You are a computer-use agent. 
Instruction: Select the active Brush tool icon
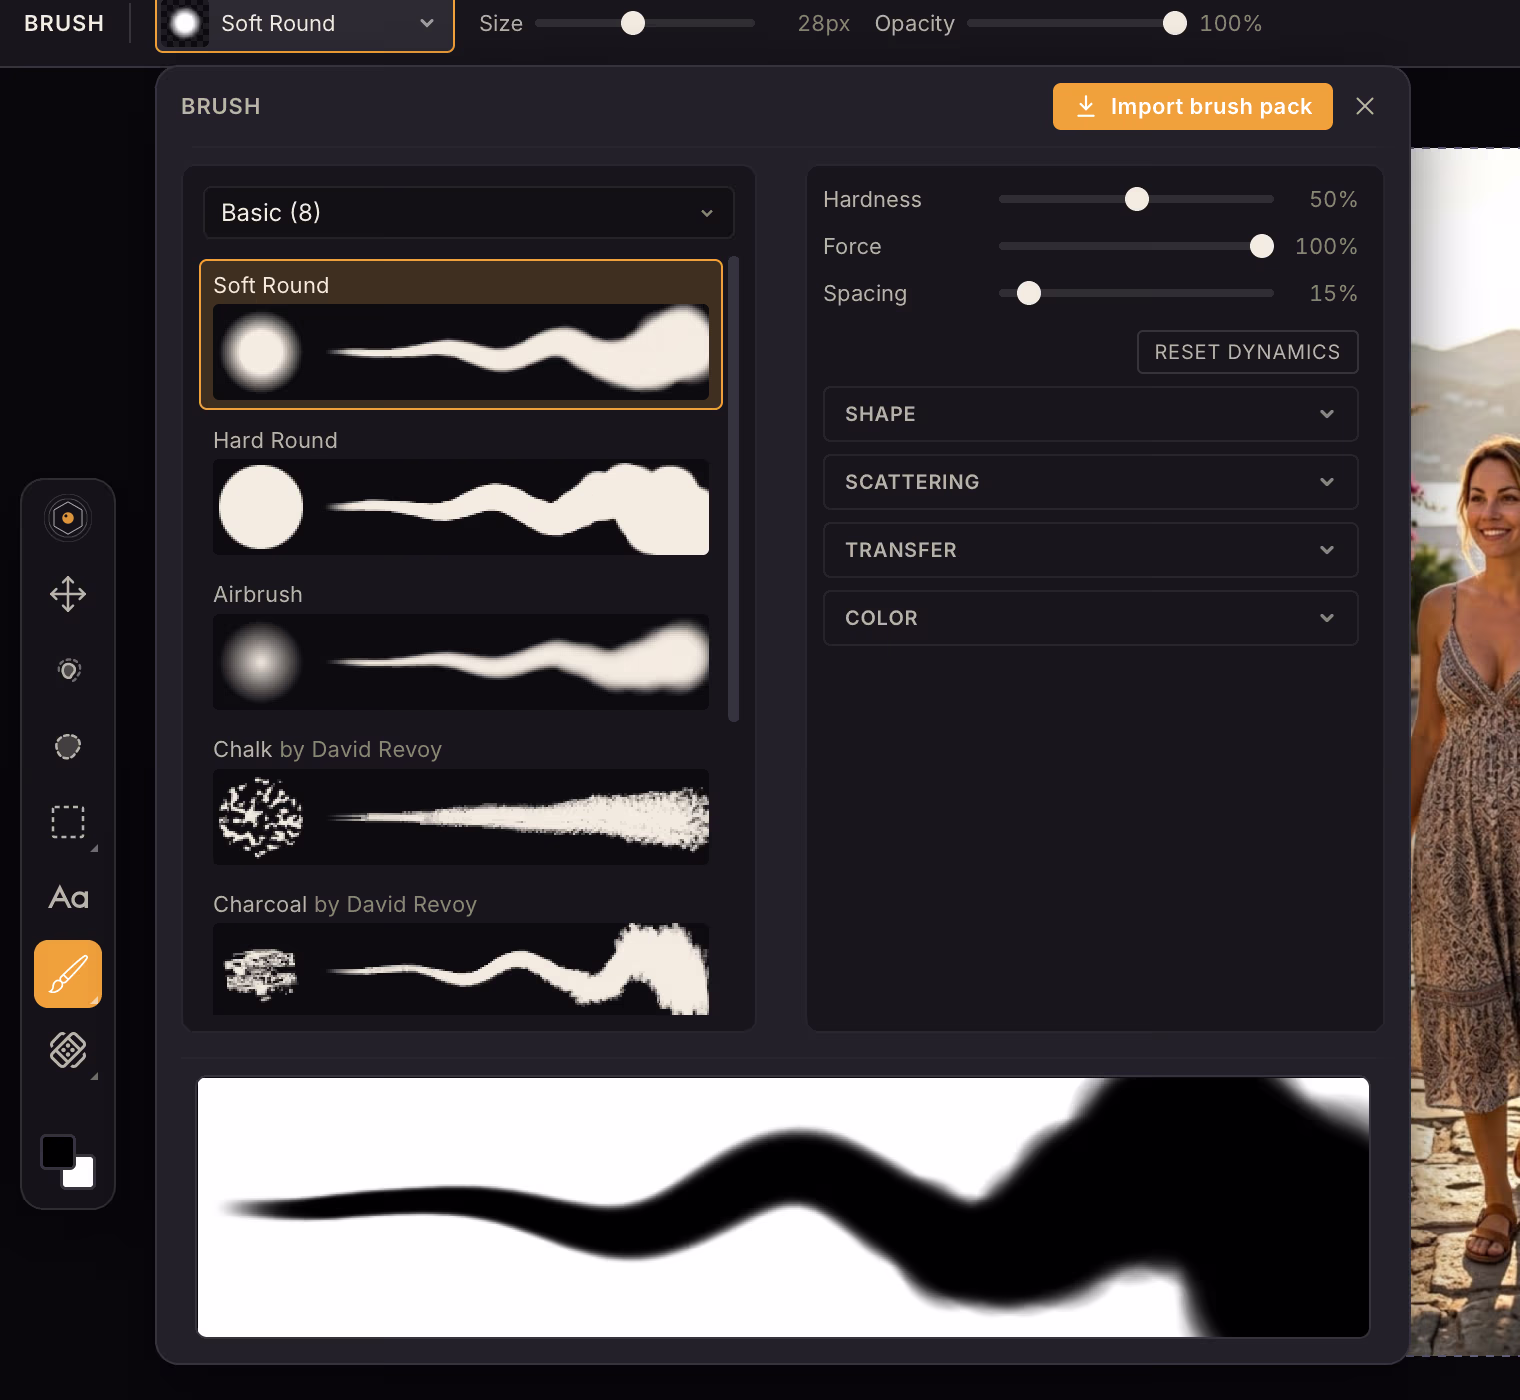pyautogui.click(x=68, y=974)
